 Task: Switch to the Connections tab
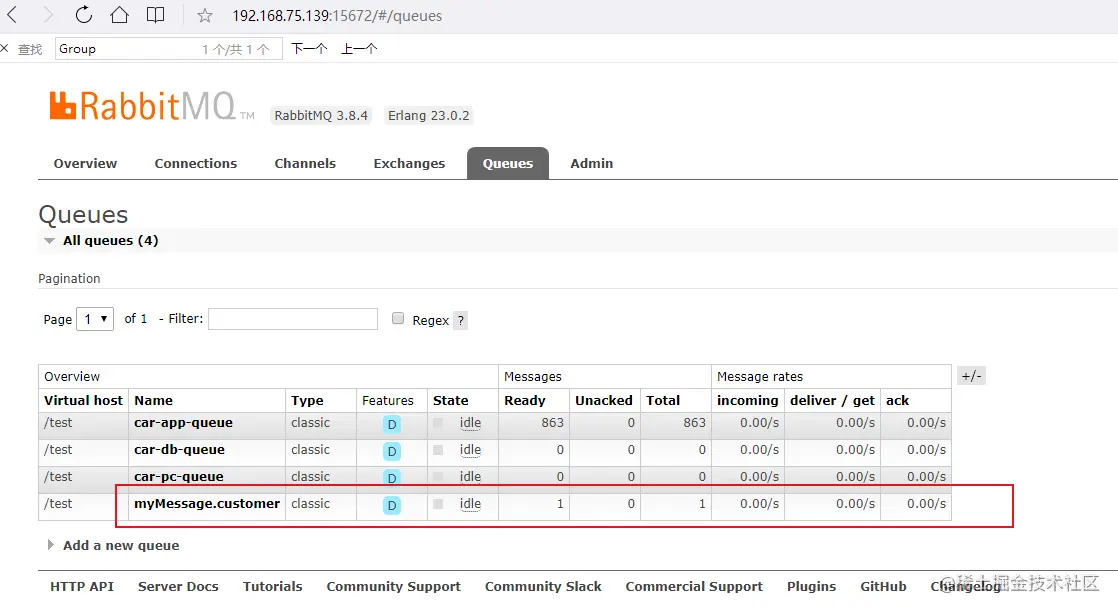pyautogui.click(x=195, y=163)
